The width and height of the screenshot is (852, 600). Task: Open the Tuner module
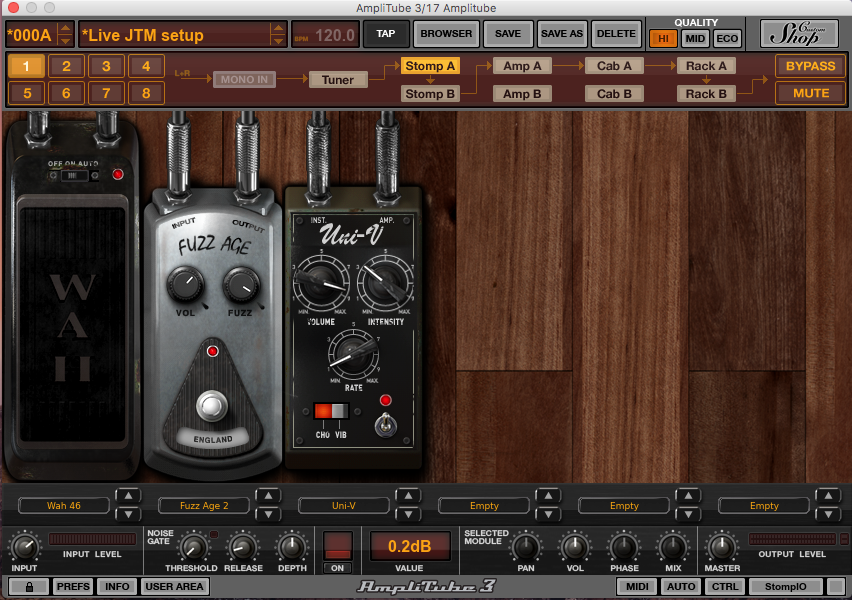point(338,80)
